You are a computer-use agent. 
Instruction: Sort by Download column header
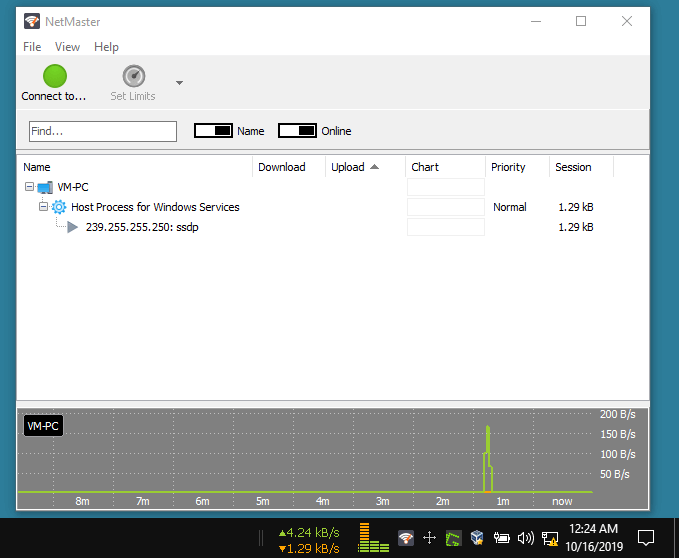(x=289, y=167)
